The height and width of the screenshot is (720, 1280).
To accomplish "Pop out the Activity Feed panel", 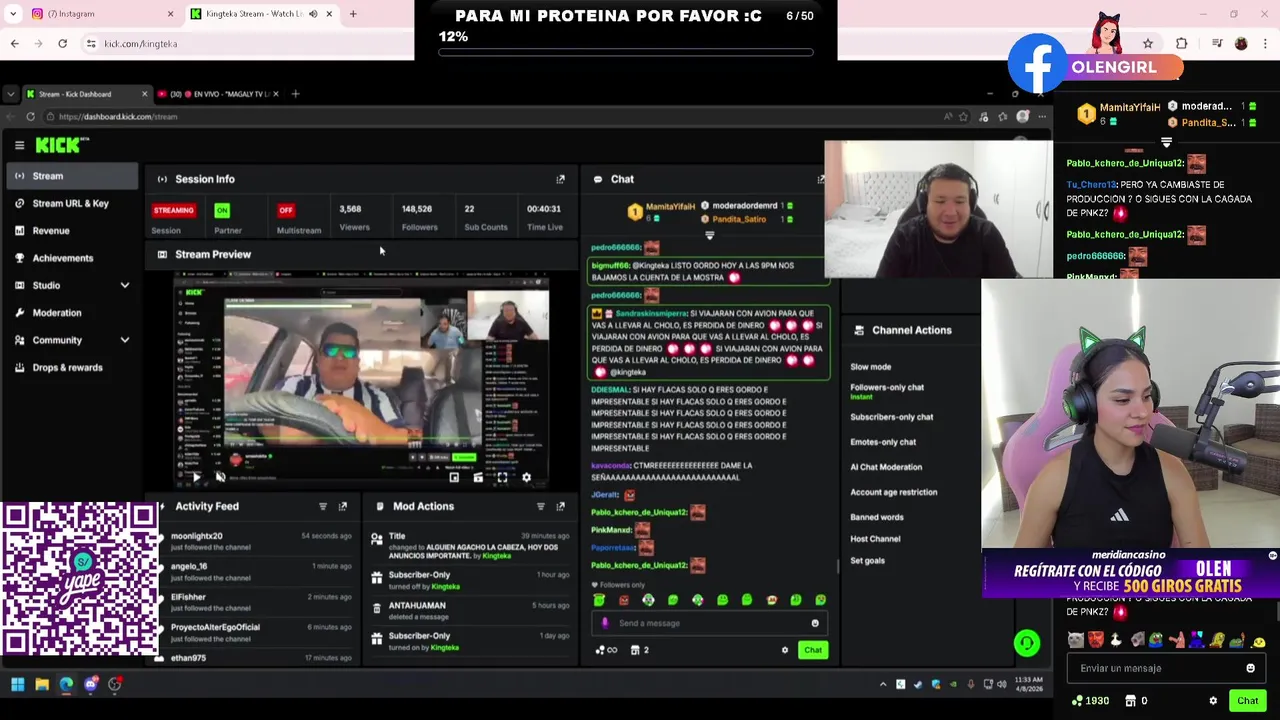I will pyautogui.click(x=342, y=506).
